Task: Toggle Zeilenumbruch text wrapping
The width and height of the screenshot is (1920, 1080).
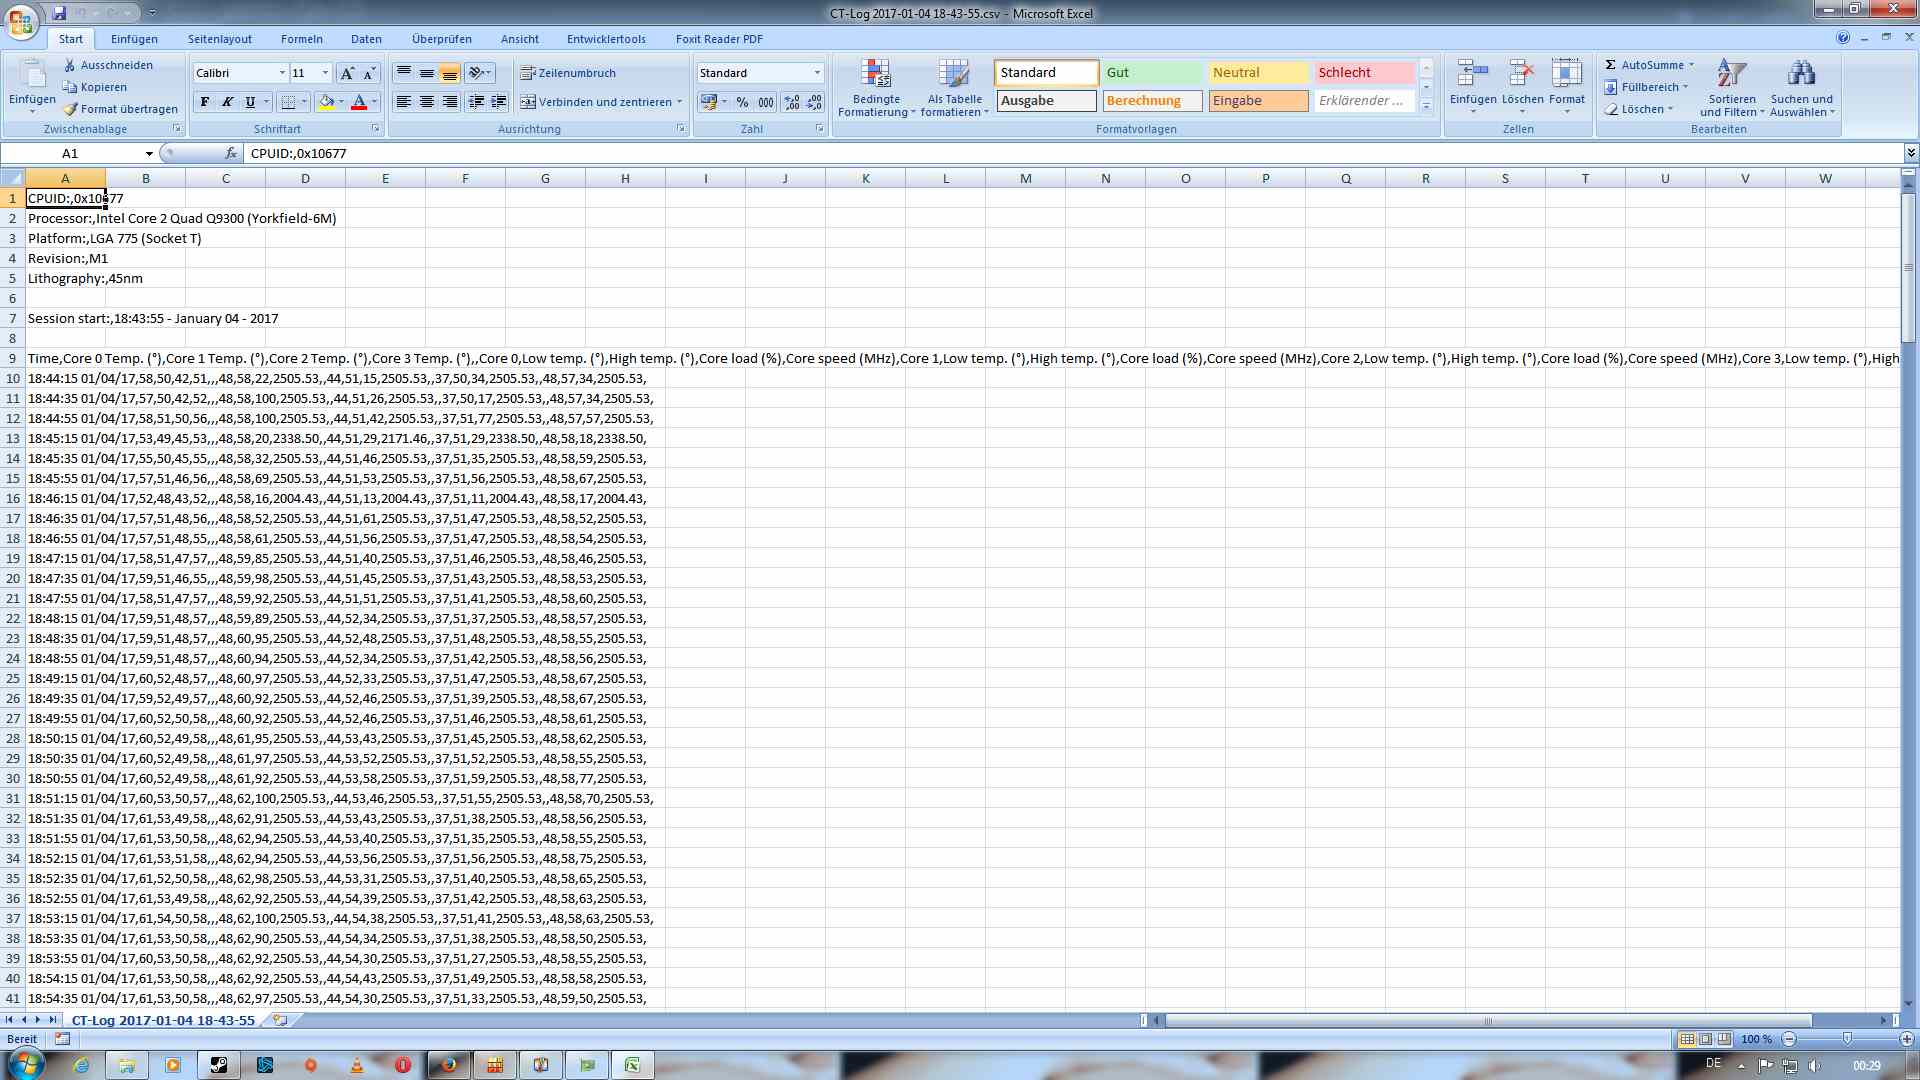Action: (568, 73)
